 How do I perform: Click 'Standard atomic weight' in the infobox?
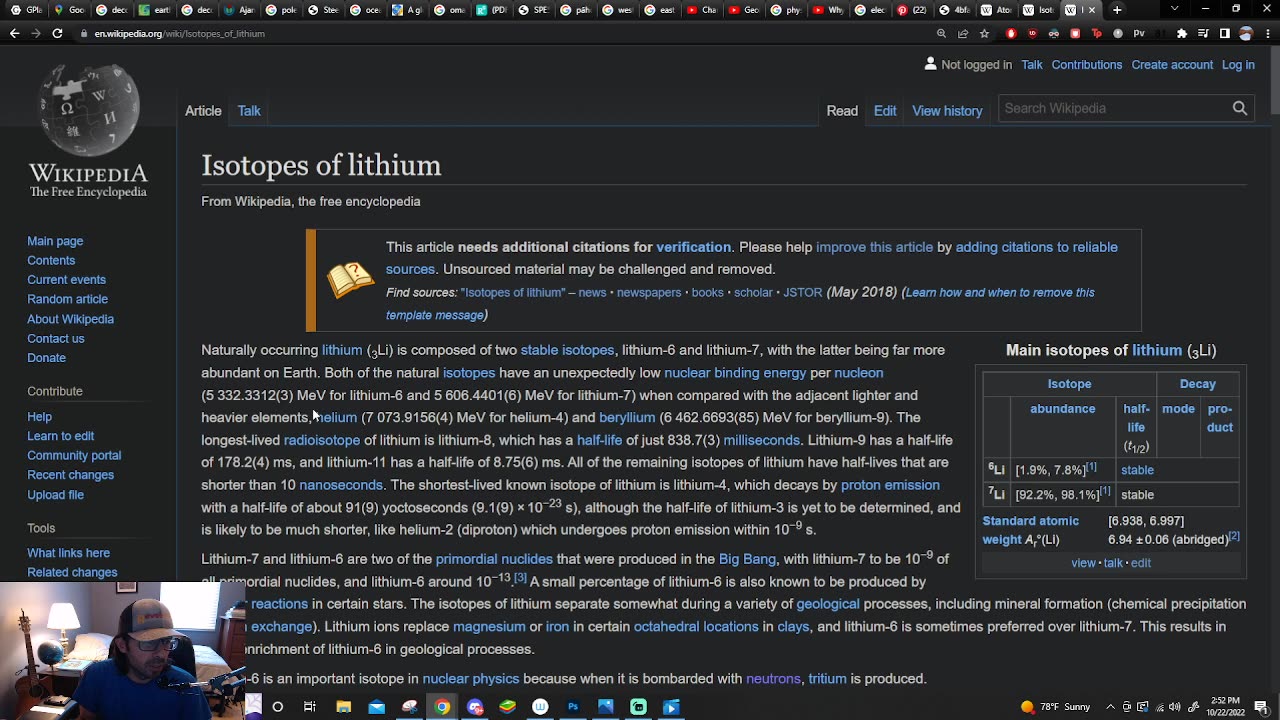click(1030, 530)
